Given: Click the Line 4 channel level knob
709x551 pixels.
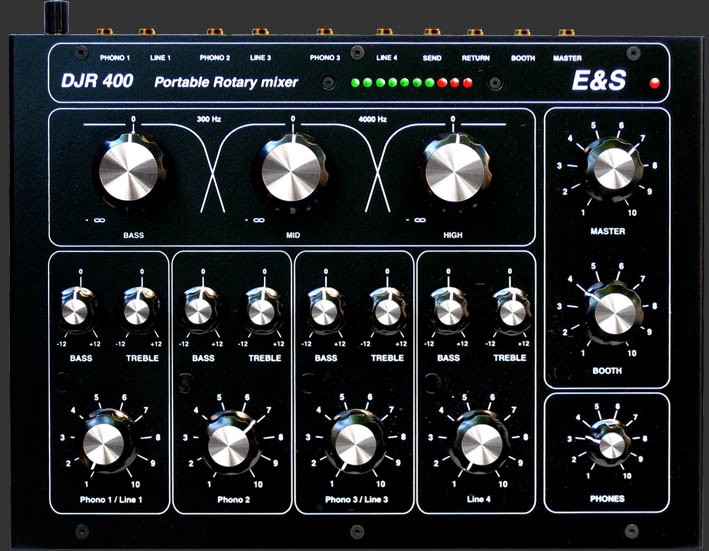Looking at the screenshot, I should pyautogui.click(x=480, y=443).
